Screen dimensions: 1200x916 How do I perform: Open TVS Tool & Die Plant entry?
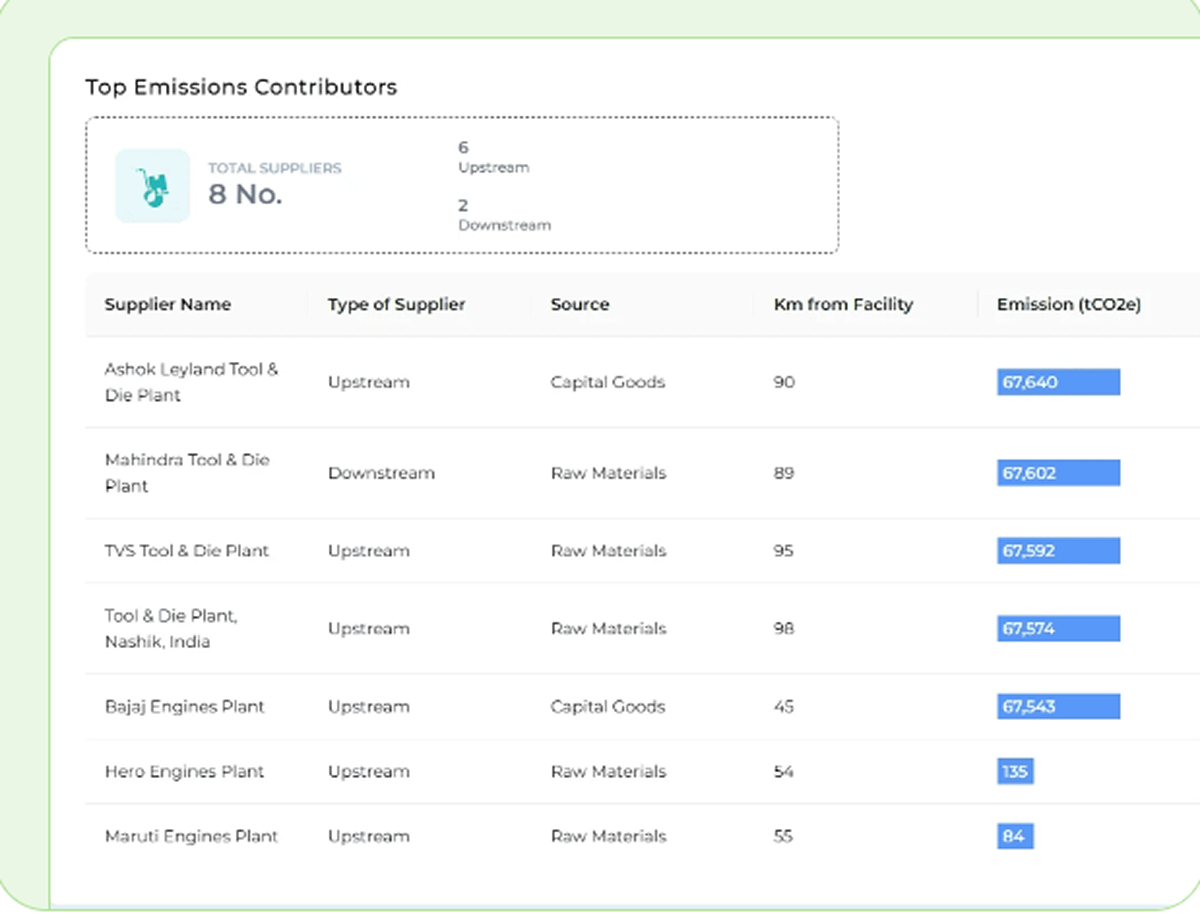187,551
